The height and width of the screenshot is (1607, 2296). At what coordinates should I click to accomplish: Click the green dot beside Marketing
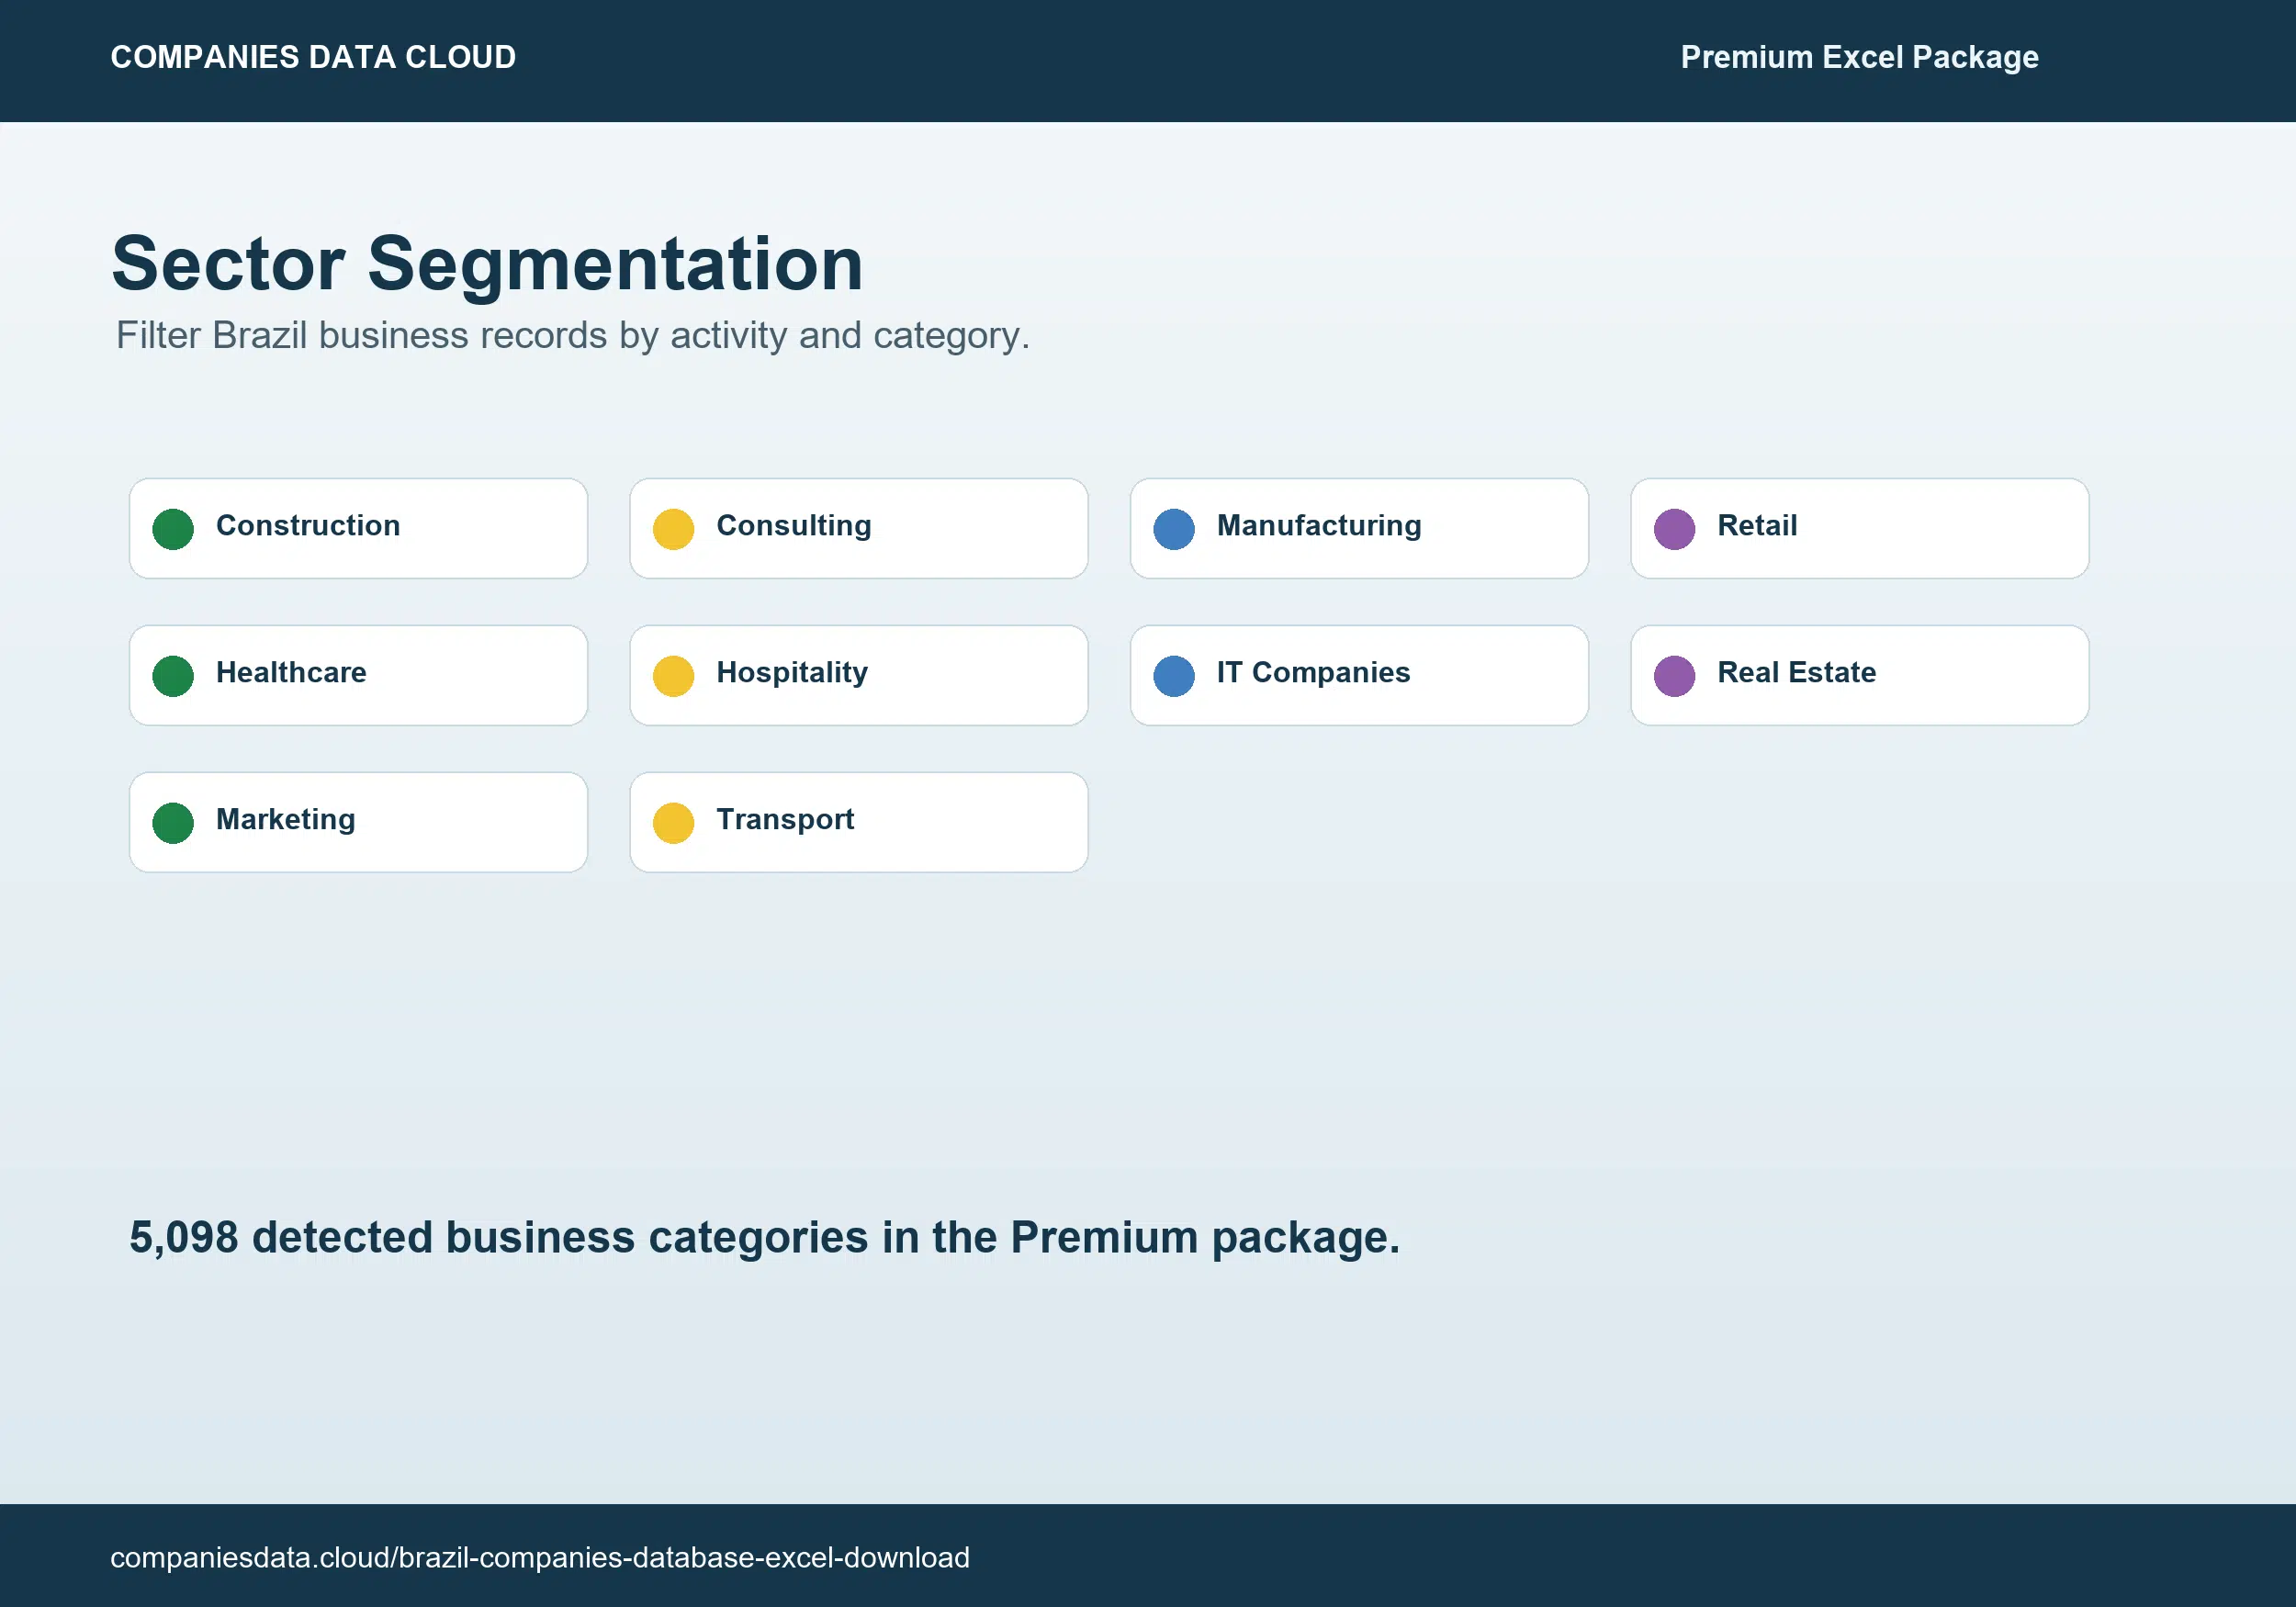pyautogui.click(x=173, y=823)
